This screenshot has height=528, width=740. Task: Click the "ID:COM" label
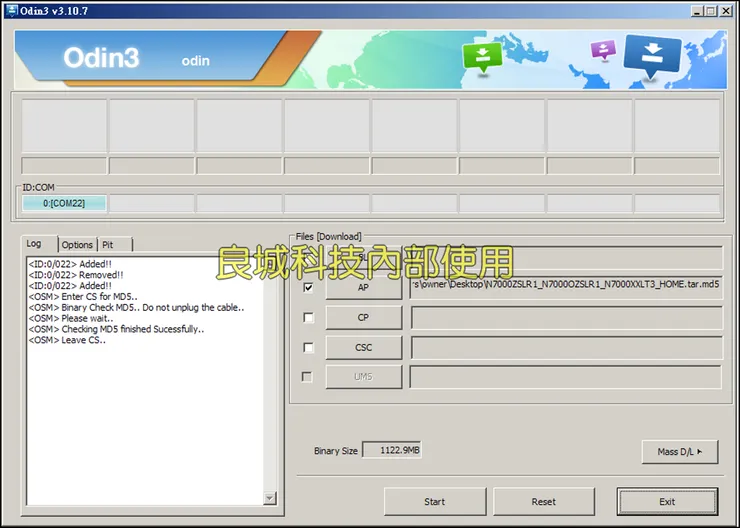click(38, 187)
